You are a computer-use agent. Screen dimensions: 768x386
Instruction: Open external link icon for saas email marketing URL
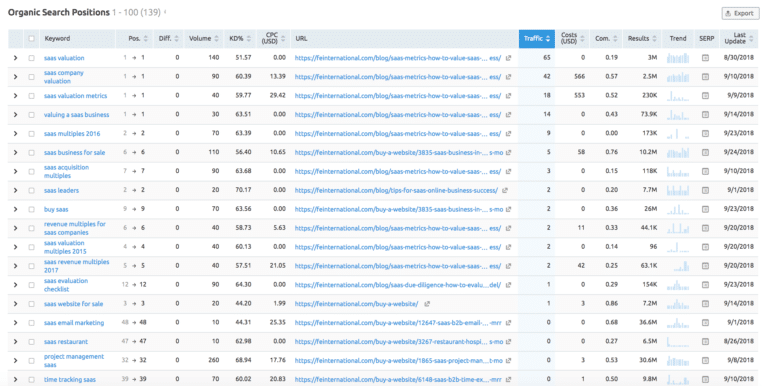pyautogui.click(x=508, y=322)
